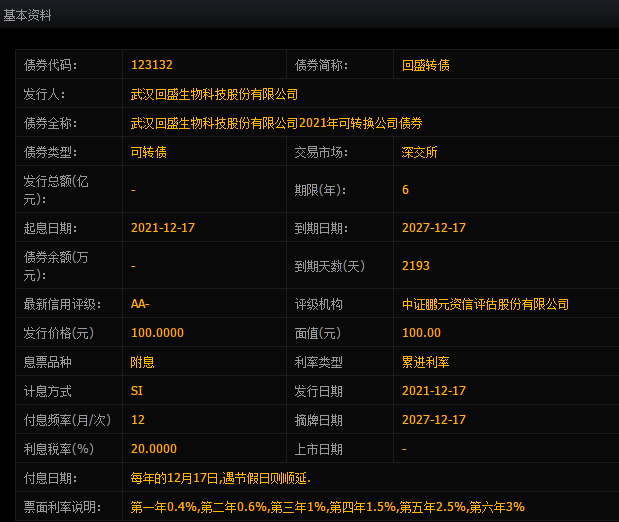Viewport: 619px width, 522px height.
Task: Select bond code value 123132
Action: [x=152, y=65]
